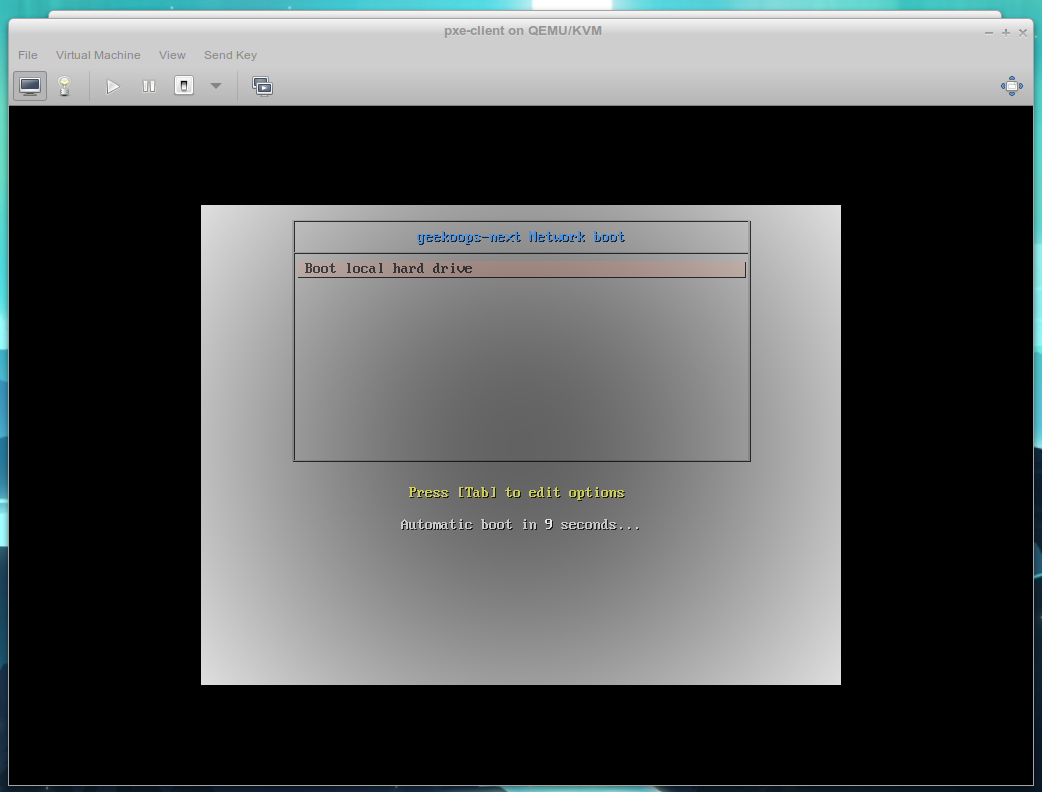Image resolution: width=1042 pixels, height=792 pixels.
Task: Toggle fullscreen console view
Action: coord(1011,86)
